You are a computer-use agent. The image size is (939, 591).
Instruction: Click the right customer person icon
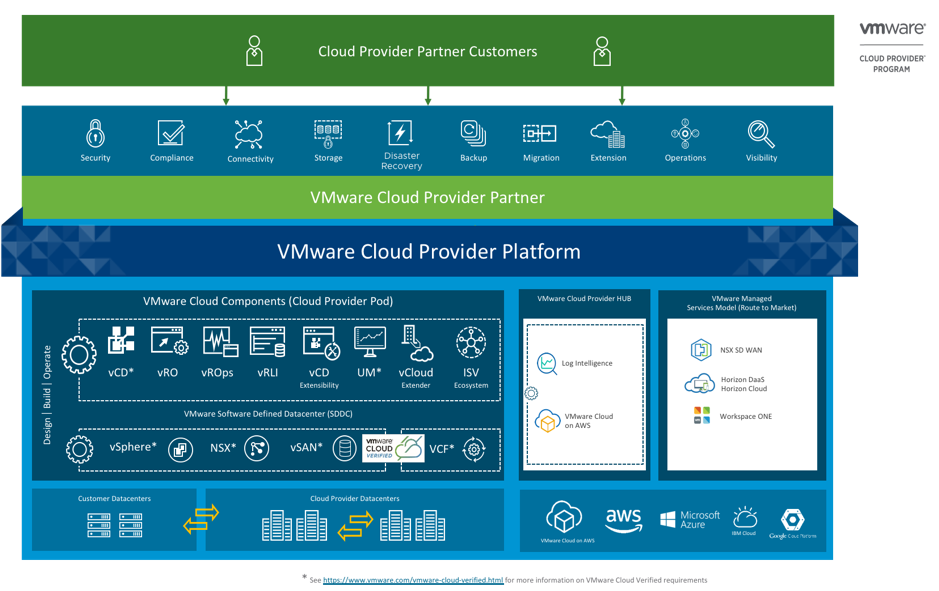[x=602, y=51]
